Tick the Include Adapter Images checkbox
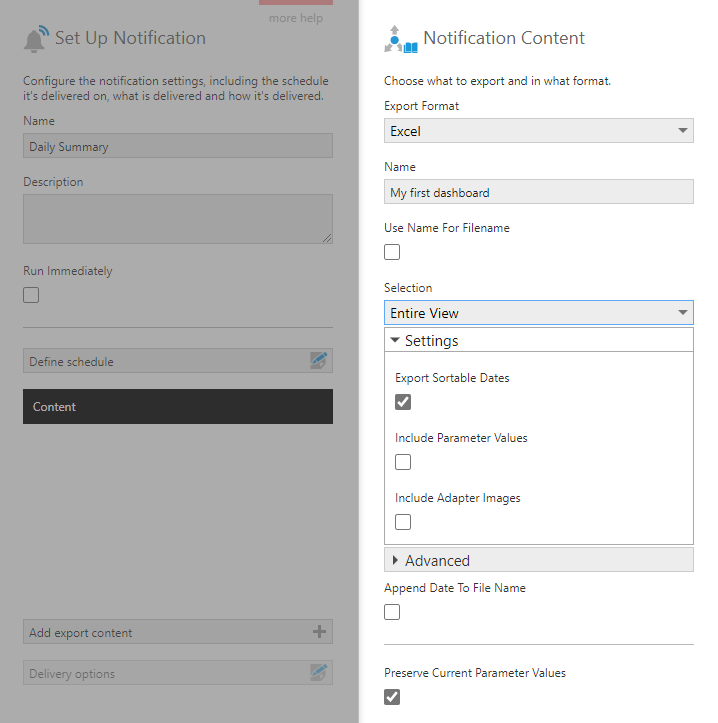 click(x=403, y=522)
